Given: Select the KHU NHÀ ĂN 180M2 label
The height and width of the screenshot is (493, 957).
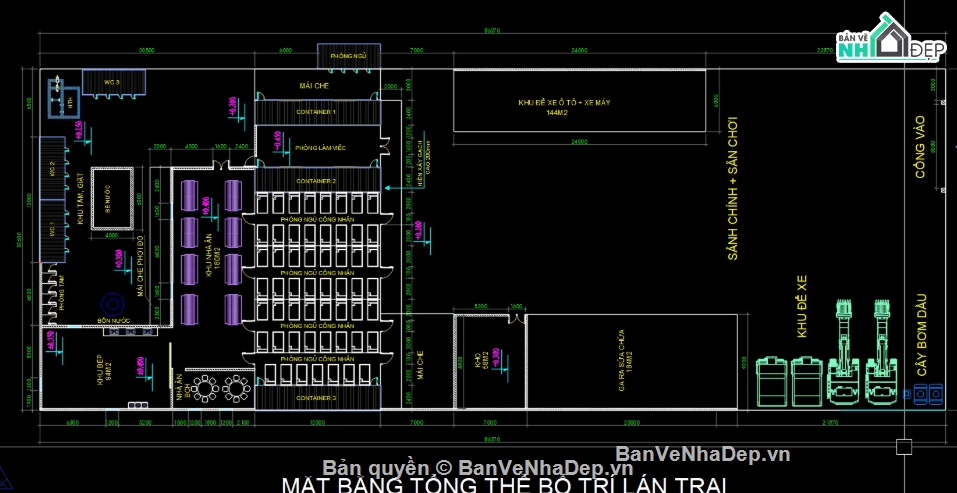Looking at the screenshot, I should (x=212, y=256).
